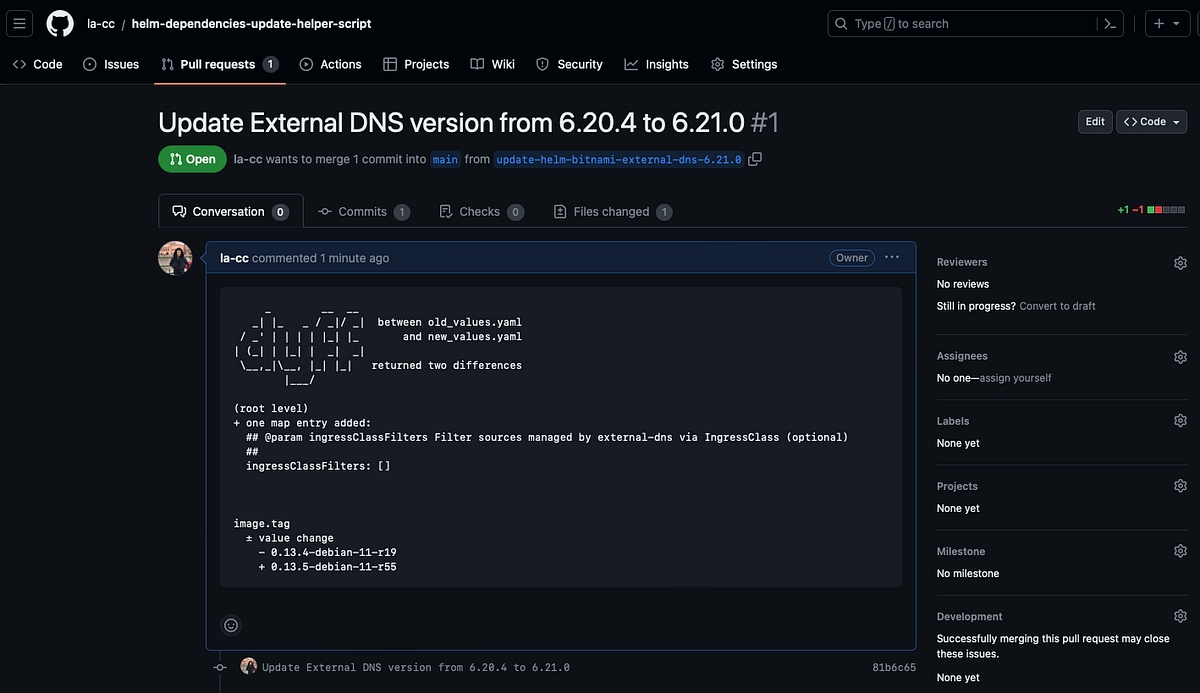Click the GitHub logo
The image size is (1200, 693).
pos(60,23)
